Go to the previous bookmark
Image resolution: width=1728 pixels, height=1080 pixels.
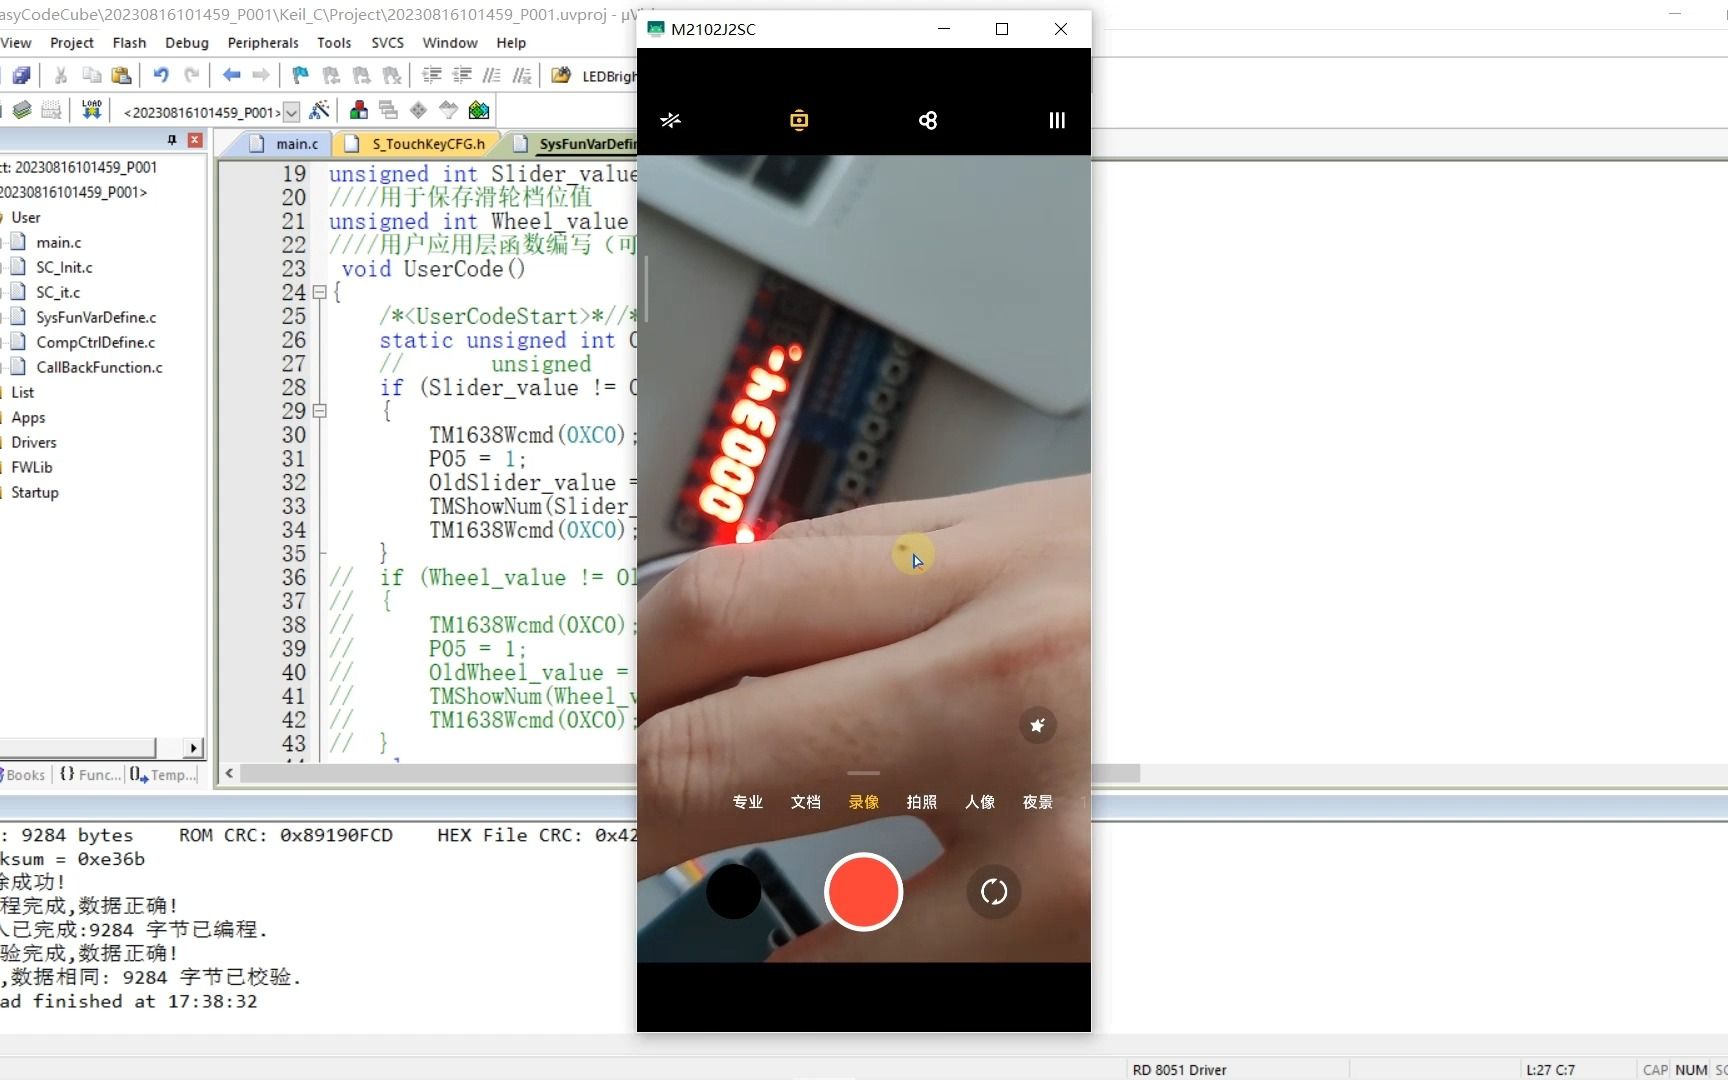pyautogui.click(x=331, y=75)
